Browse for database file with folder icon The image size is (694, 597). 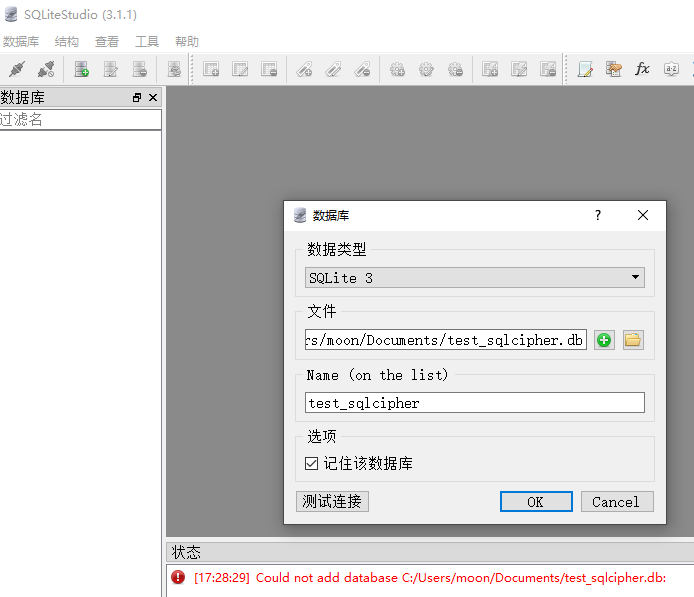[633, 340]
